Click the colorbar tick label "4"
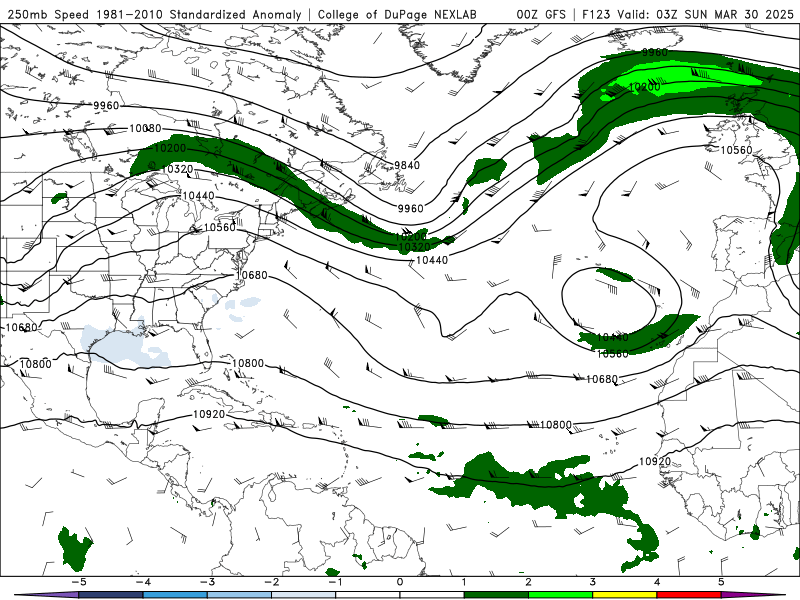Viewport: 800px width, 600px height. coord(657,582)
